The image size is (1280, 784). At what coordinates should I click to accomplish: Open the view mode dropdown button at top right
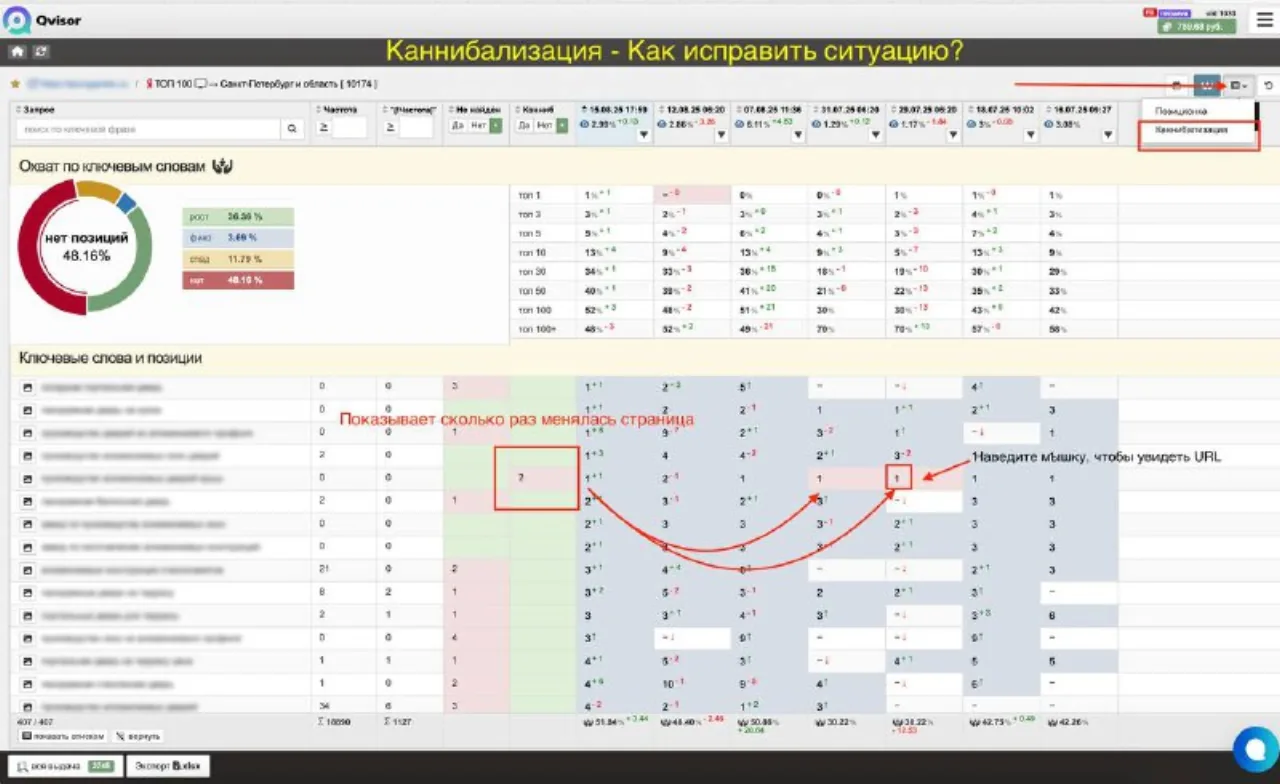tap(1240, 86)
